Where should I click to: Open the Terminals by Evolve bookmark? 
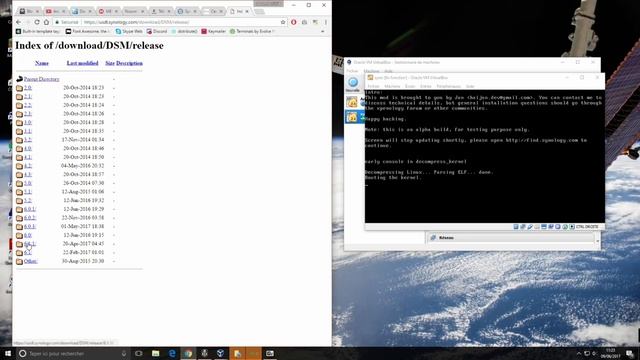tap(252, 31)
